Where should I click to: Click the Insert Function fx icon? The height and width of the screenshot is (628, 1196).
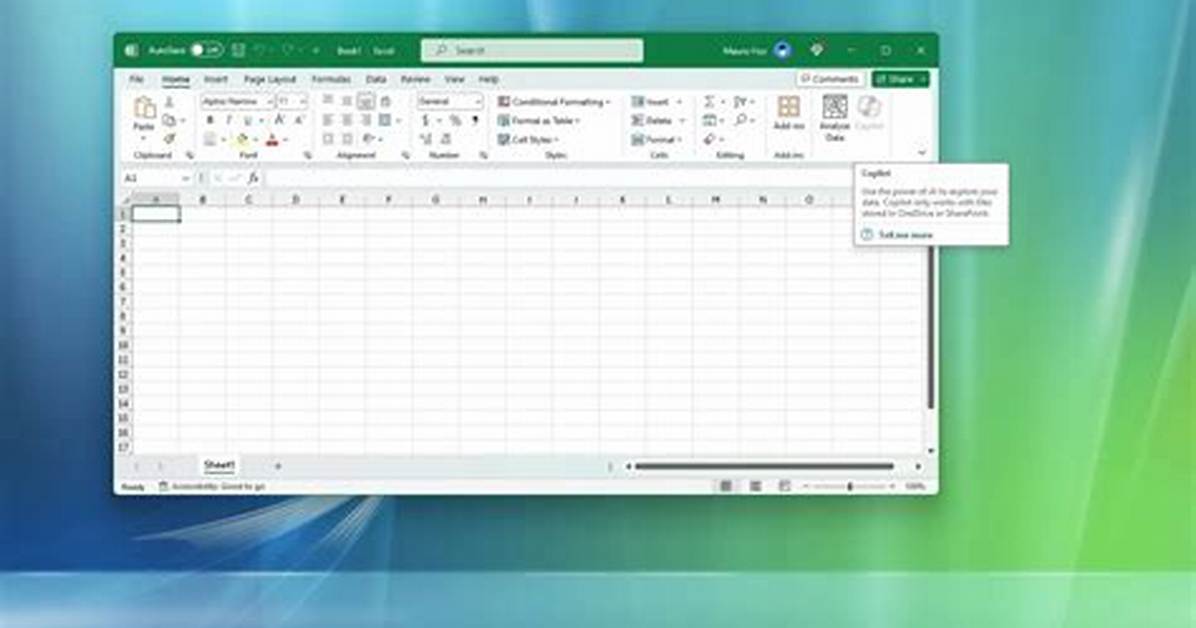254,178
